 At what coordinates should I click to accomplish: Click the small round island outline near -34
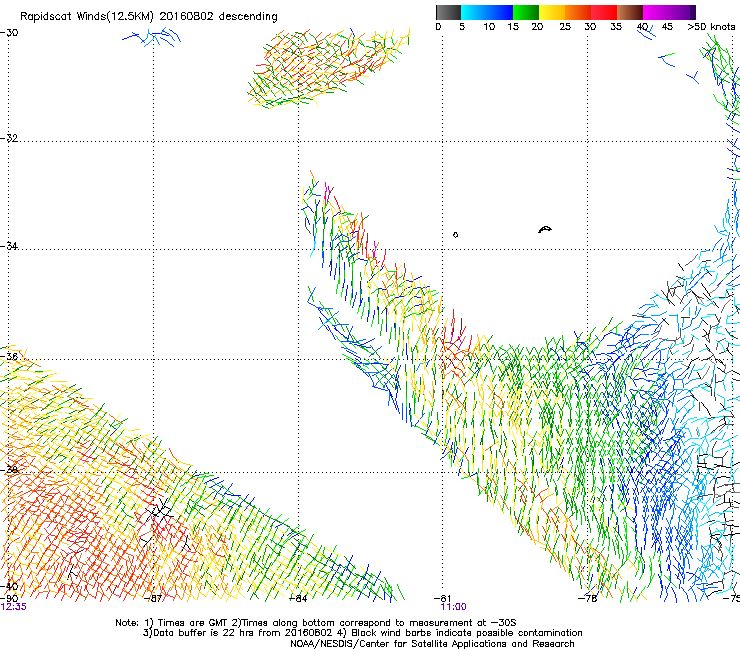[455, 235]
